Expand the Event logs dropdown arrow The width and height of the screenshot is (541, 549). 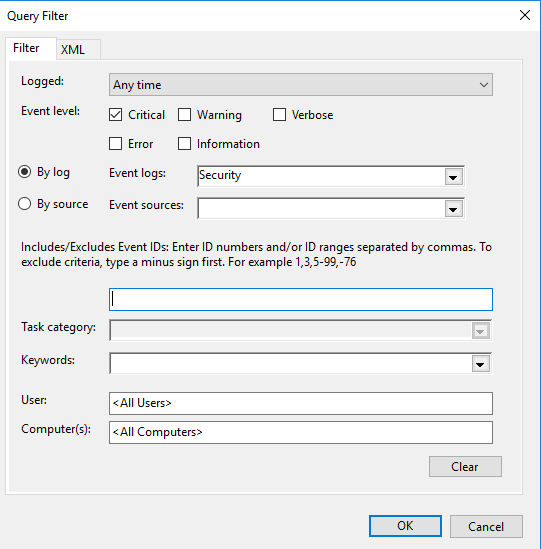coord(453,177)
